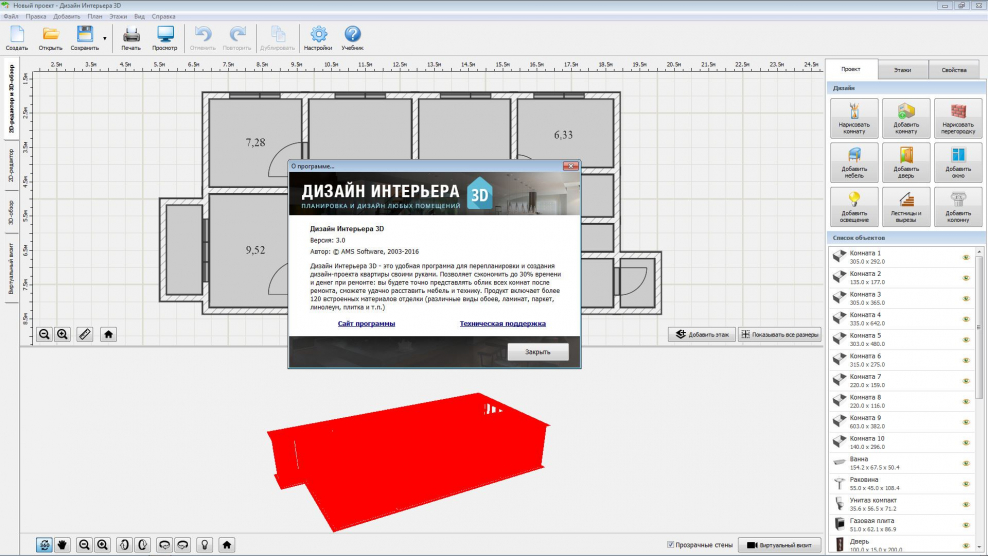The width and height of the screenshot is (988, 556).
Task: Click the Отменить undo arrow icon
Action: pyautogui.click(x=202, y=38)
